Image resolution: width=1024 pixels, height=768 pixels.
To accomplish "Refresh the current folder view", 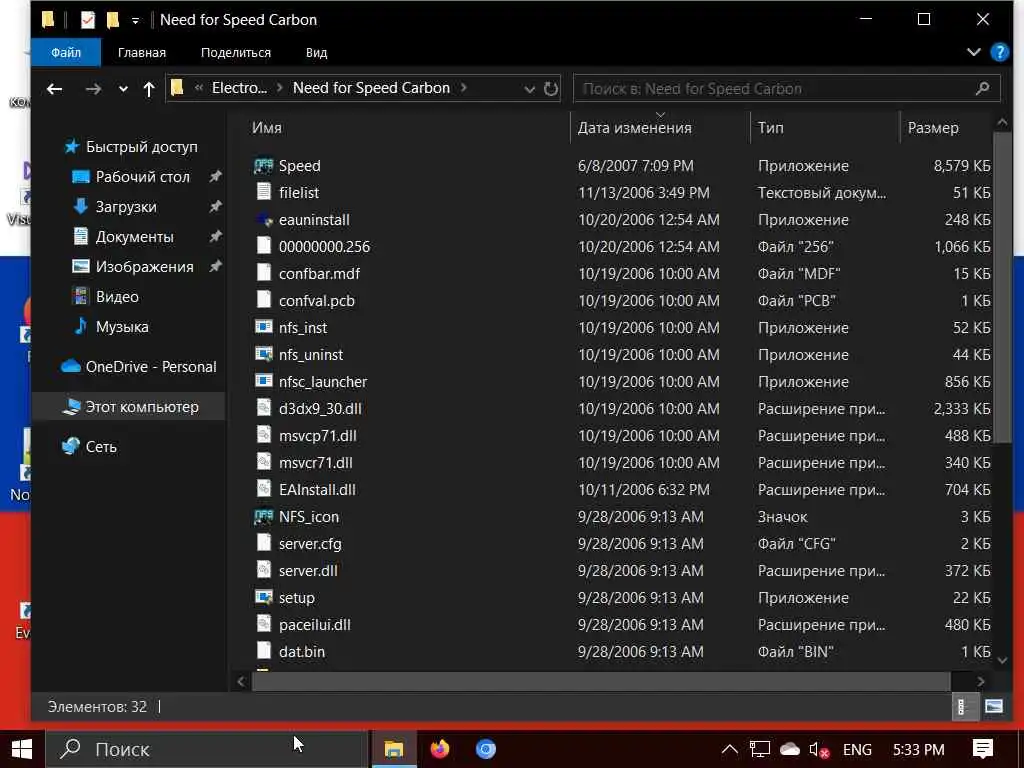I will coord(551,88).
